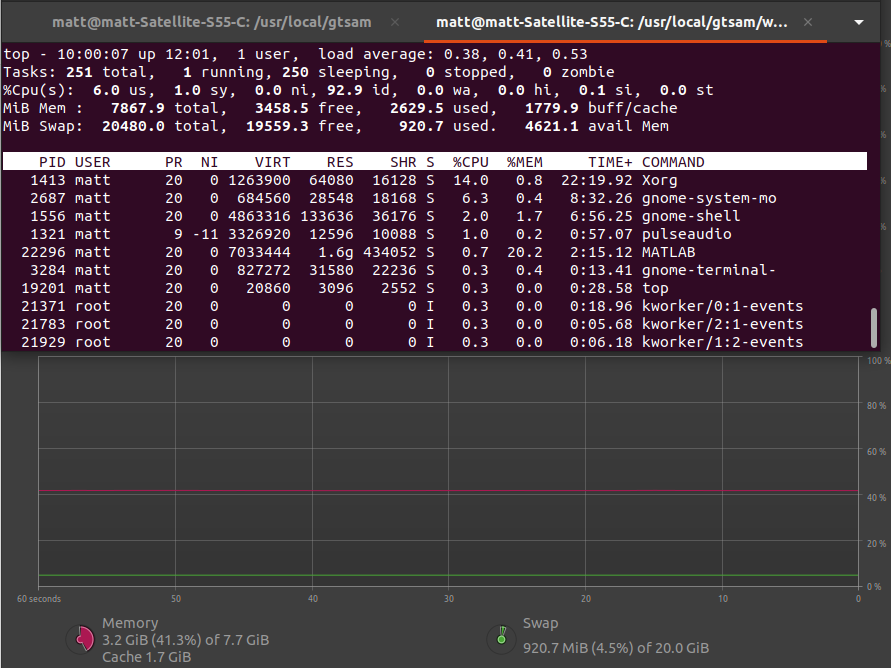
Task: Click the Memory pie chart icon
Action: tap(82, 636)
